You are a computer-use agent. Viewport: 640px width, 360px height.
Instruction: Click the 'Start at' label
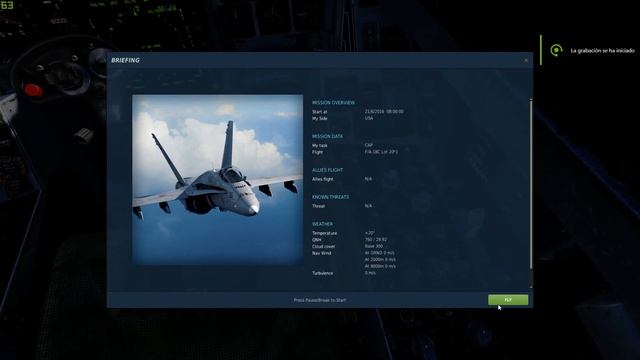320,112
